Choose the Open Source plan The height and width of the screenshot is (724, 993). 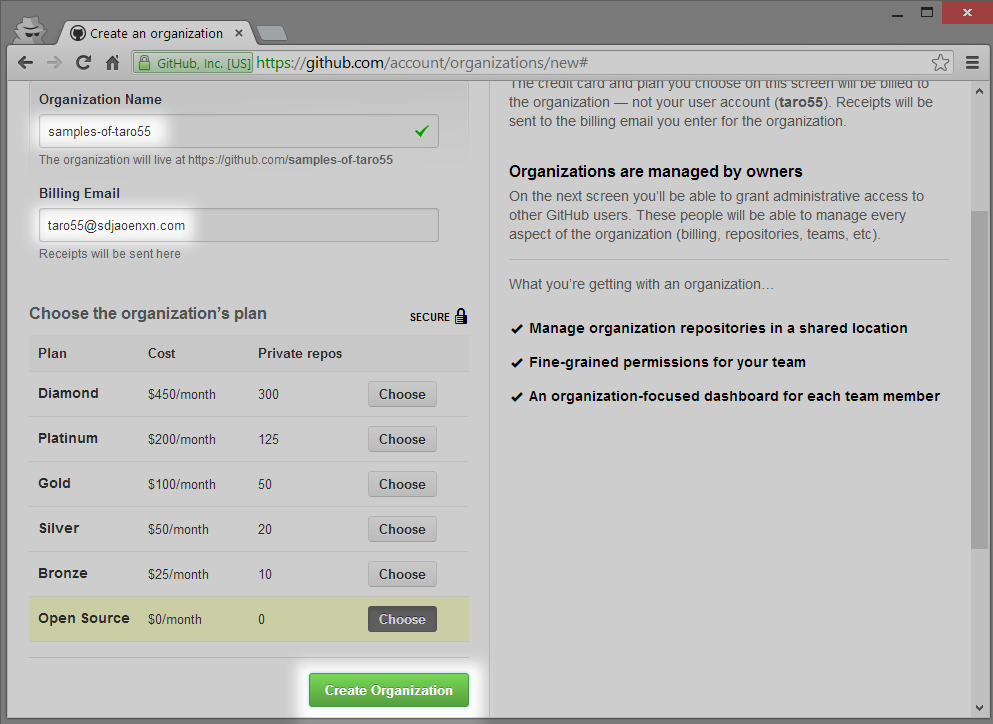click(x=402, y=619)
